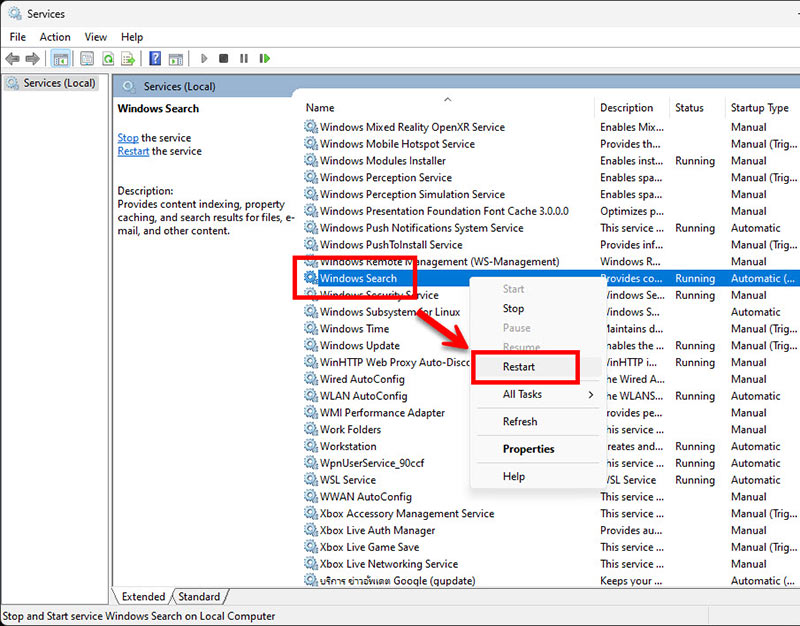The height and width of the screenshot is (626, 800).
Task: Click the Stop the service link
Action: tap(128, 138)
